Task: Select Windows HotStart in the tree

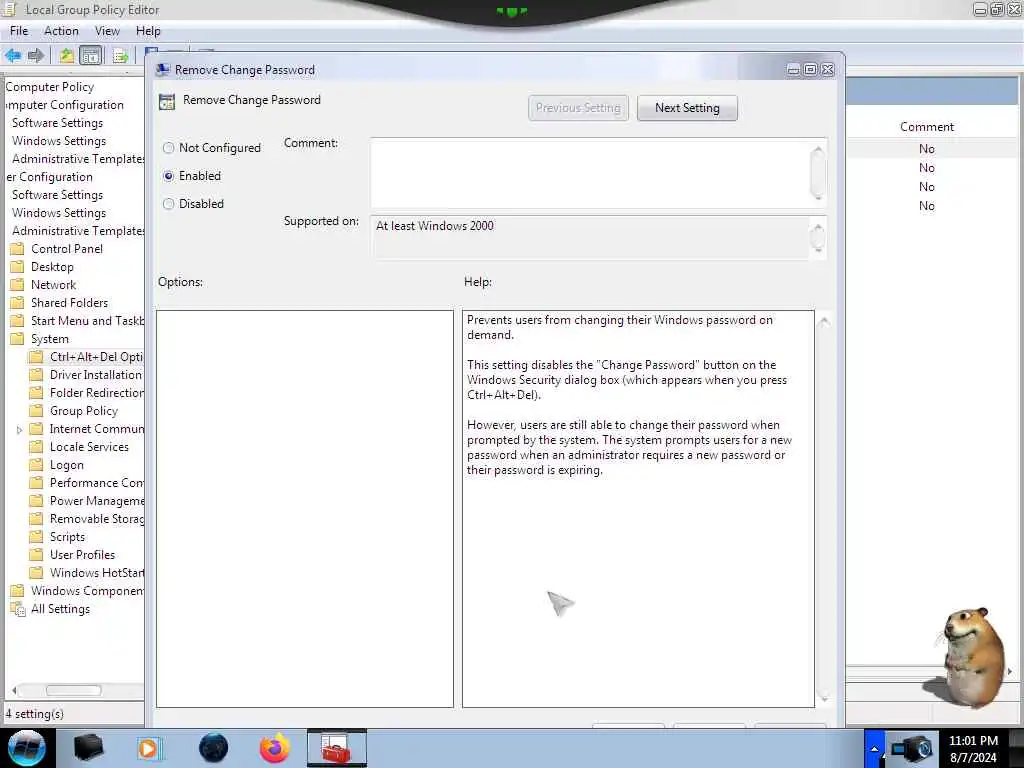Action: coord(97,573)
